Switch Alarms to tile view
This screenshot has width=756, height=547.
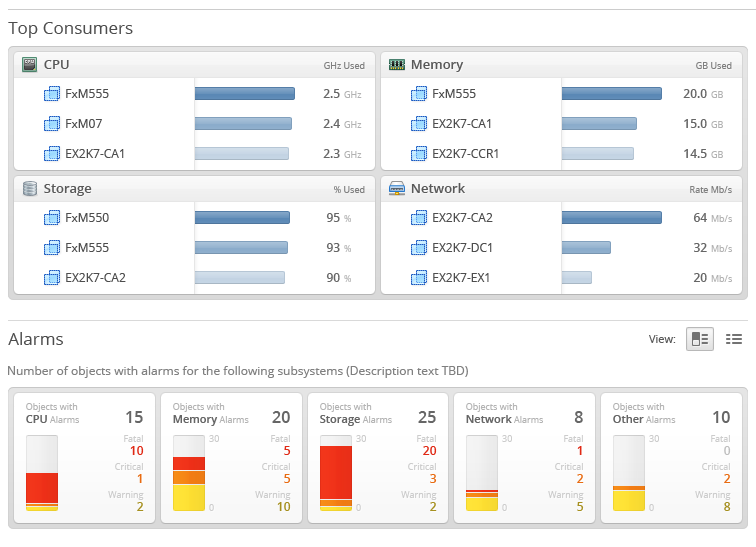[699, 339]
